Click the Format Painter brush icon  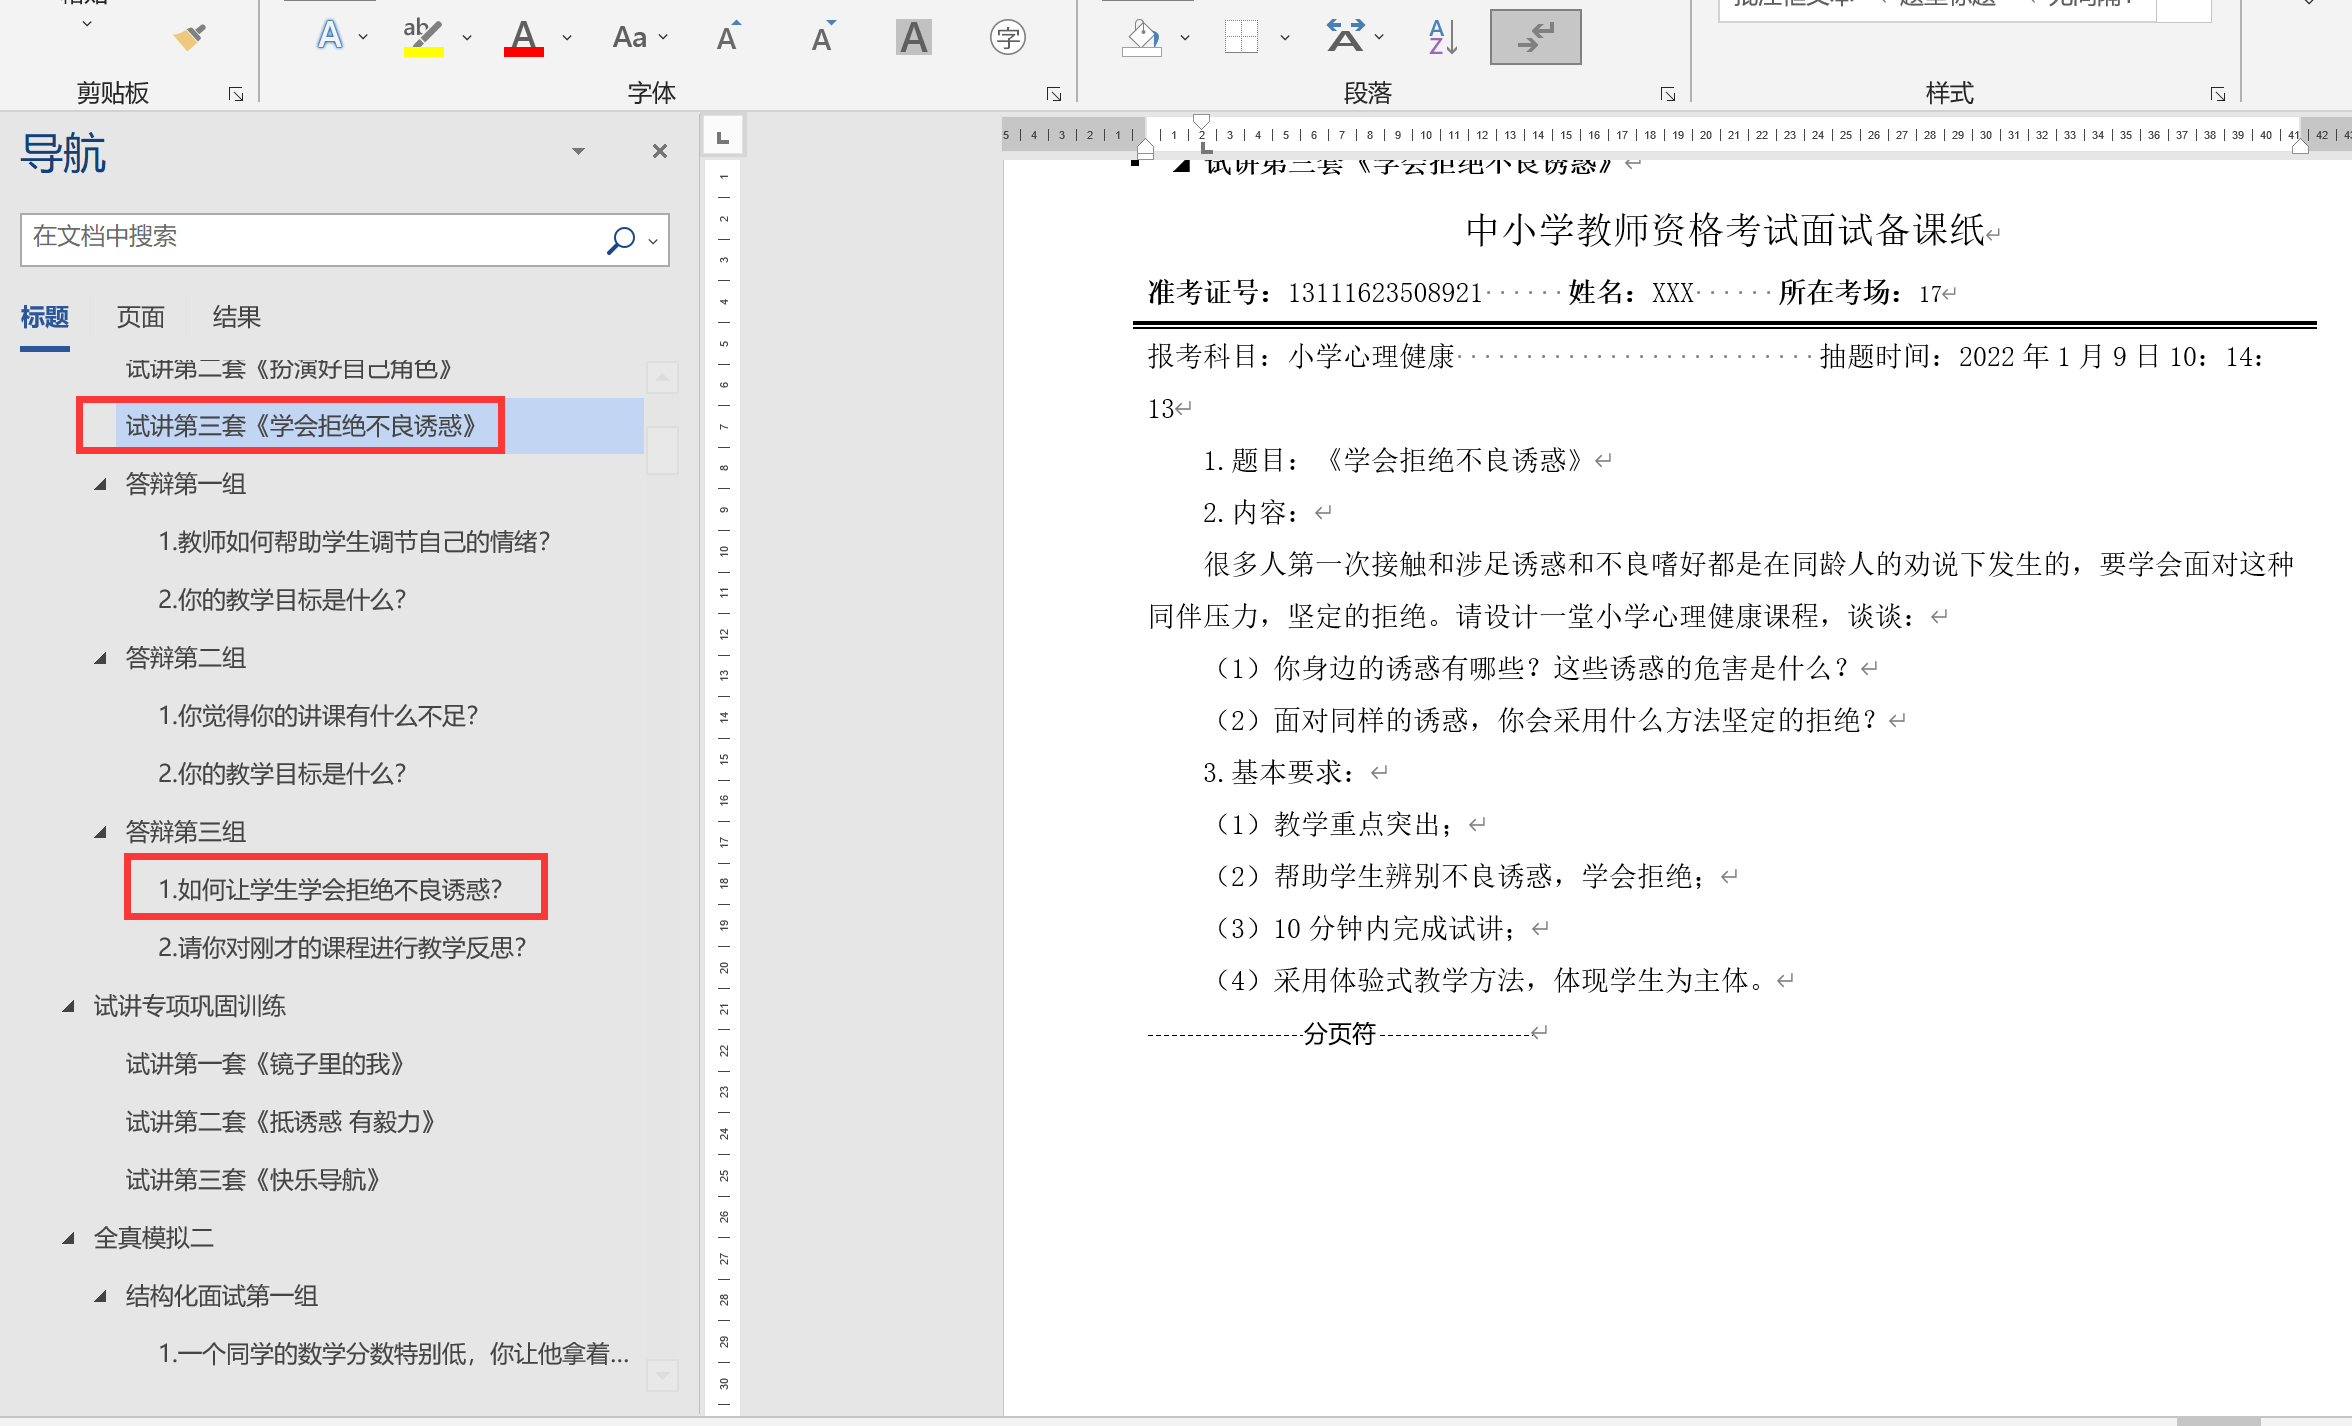pyautogui.click(x=189, y=38)
